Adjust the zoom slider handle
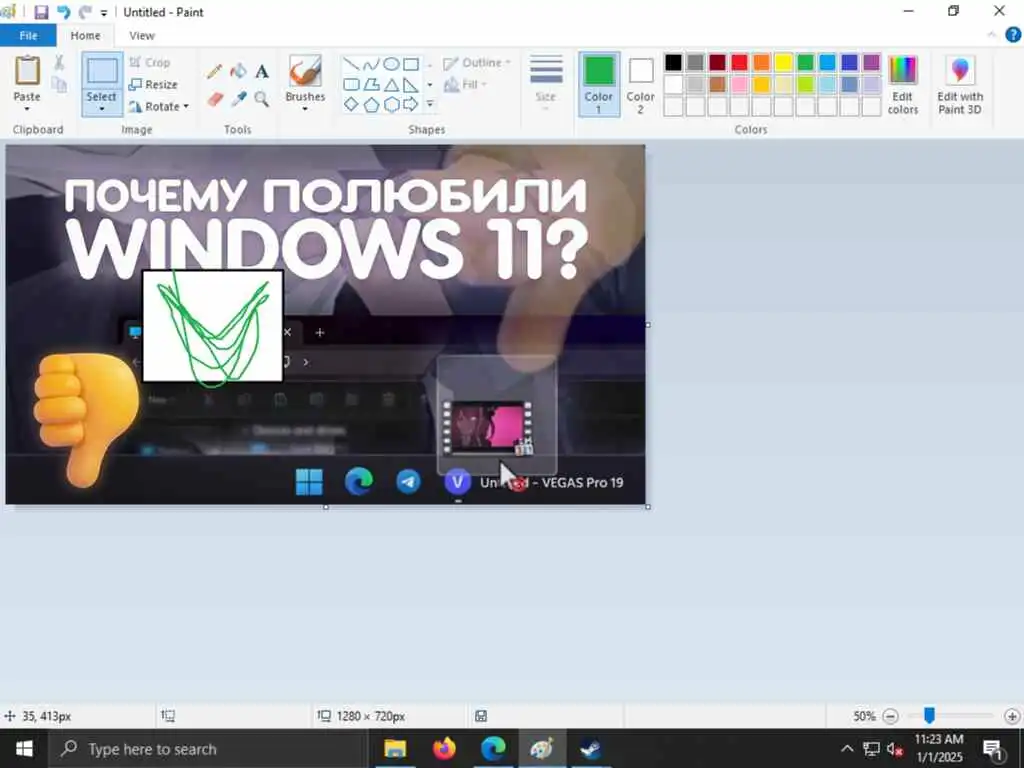This screenshot has height=768, width=1024. [929, 716]
